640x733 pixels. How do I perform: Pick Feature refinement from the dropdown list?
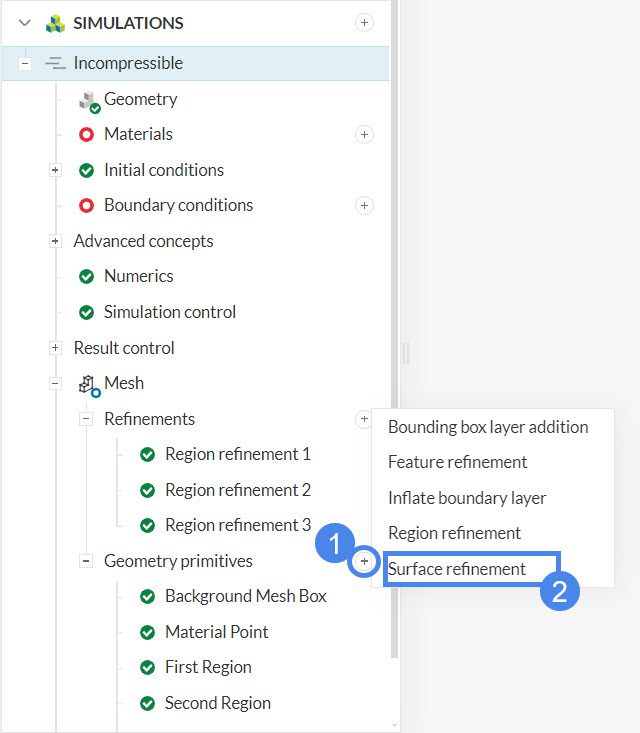click(x=458, y=462)
